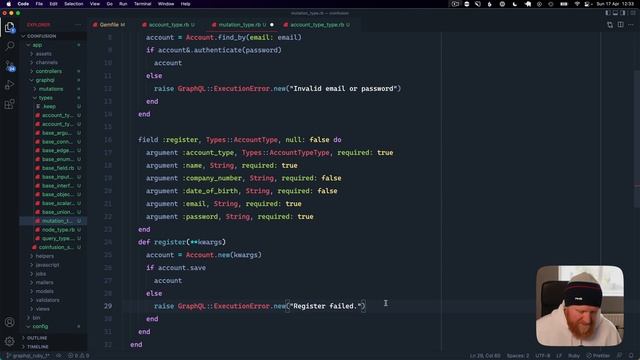Open the Go menu

(x=109, y=4)
